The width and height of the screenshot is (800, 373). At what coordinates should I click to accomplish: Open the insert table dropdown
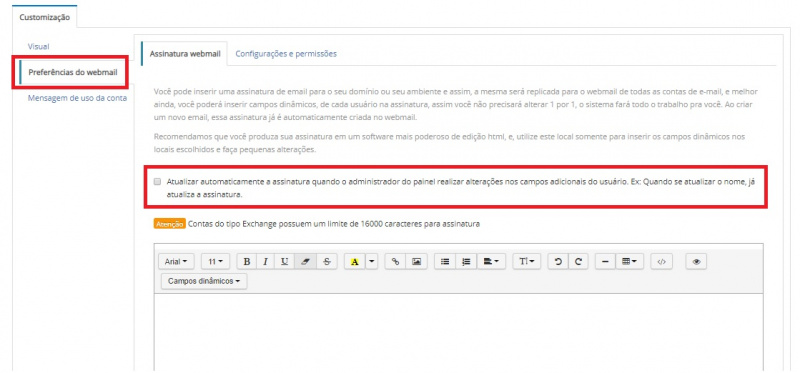tap(630, 261)
